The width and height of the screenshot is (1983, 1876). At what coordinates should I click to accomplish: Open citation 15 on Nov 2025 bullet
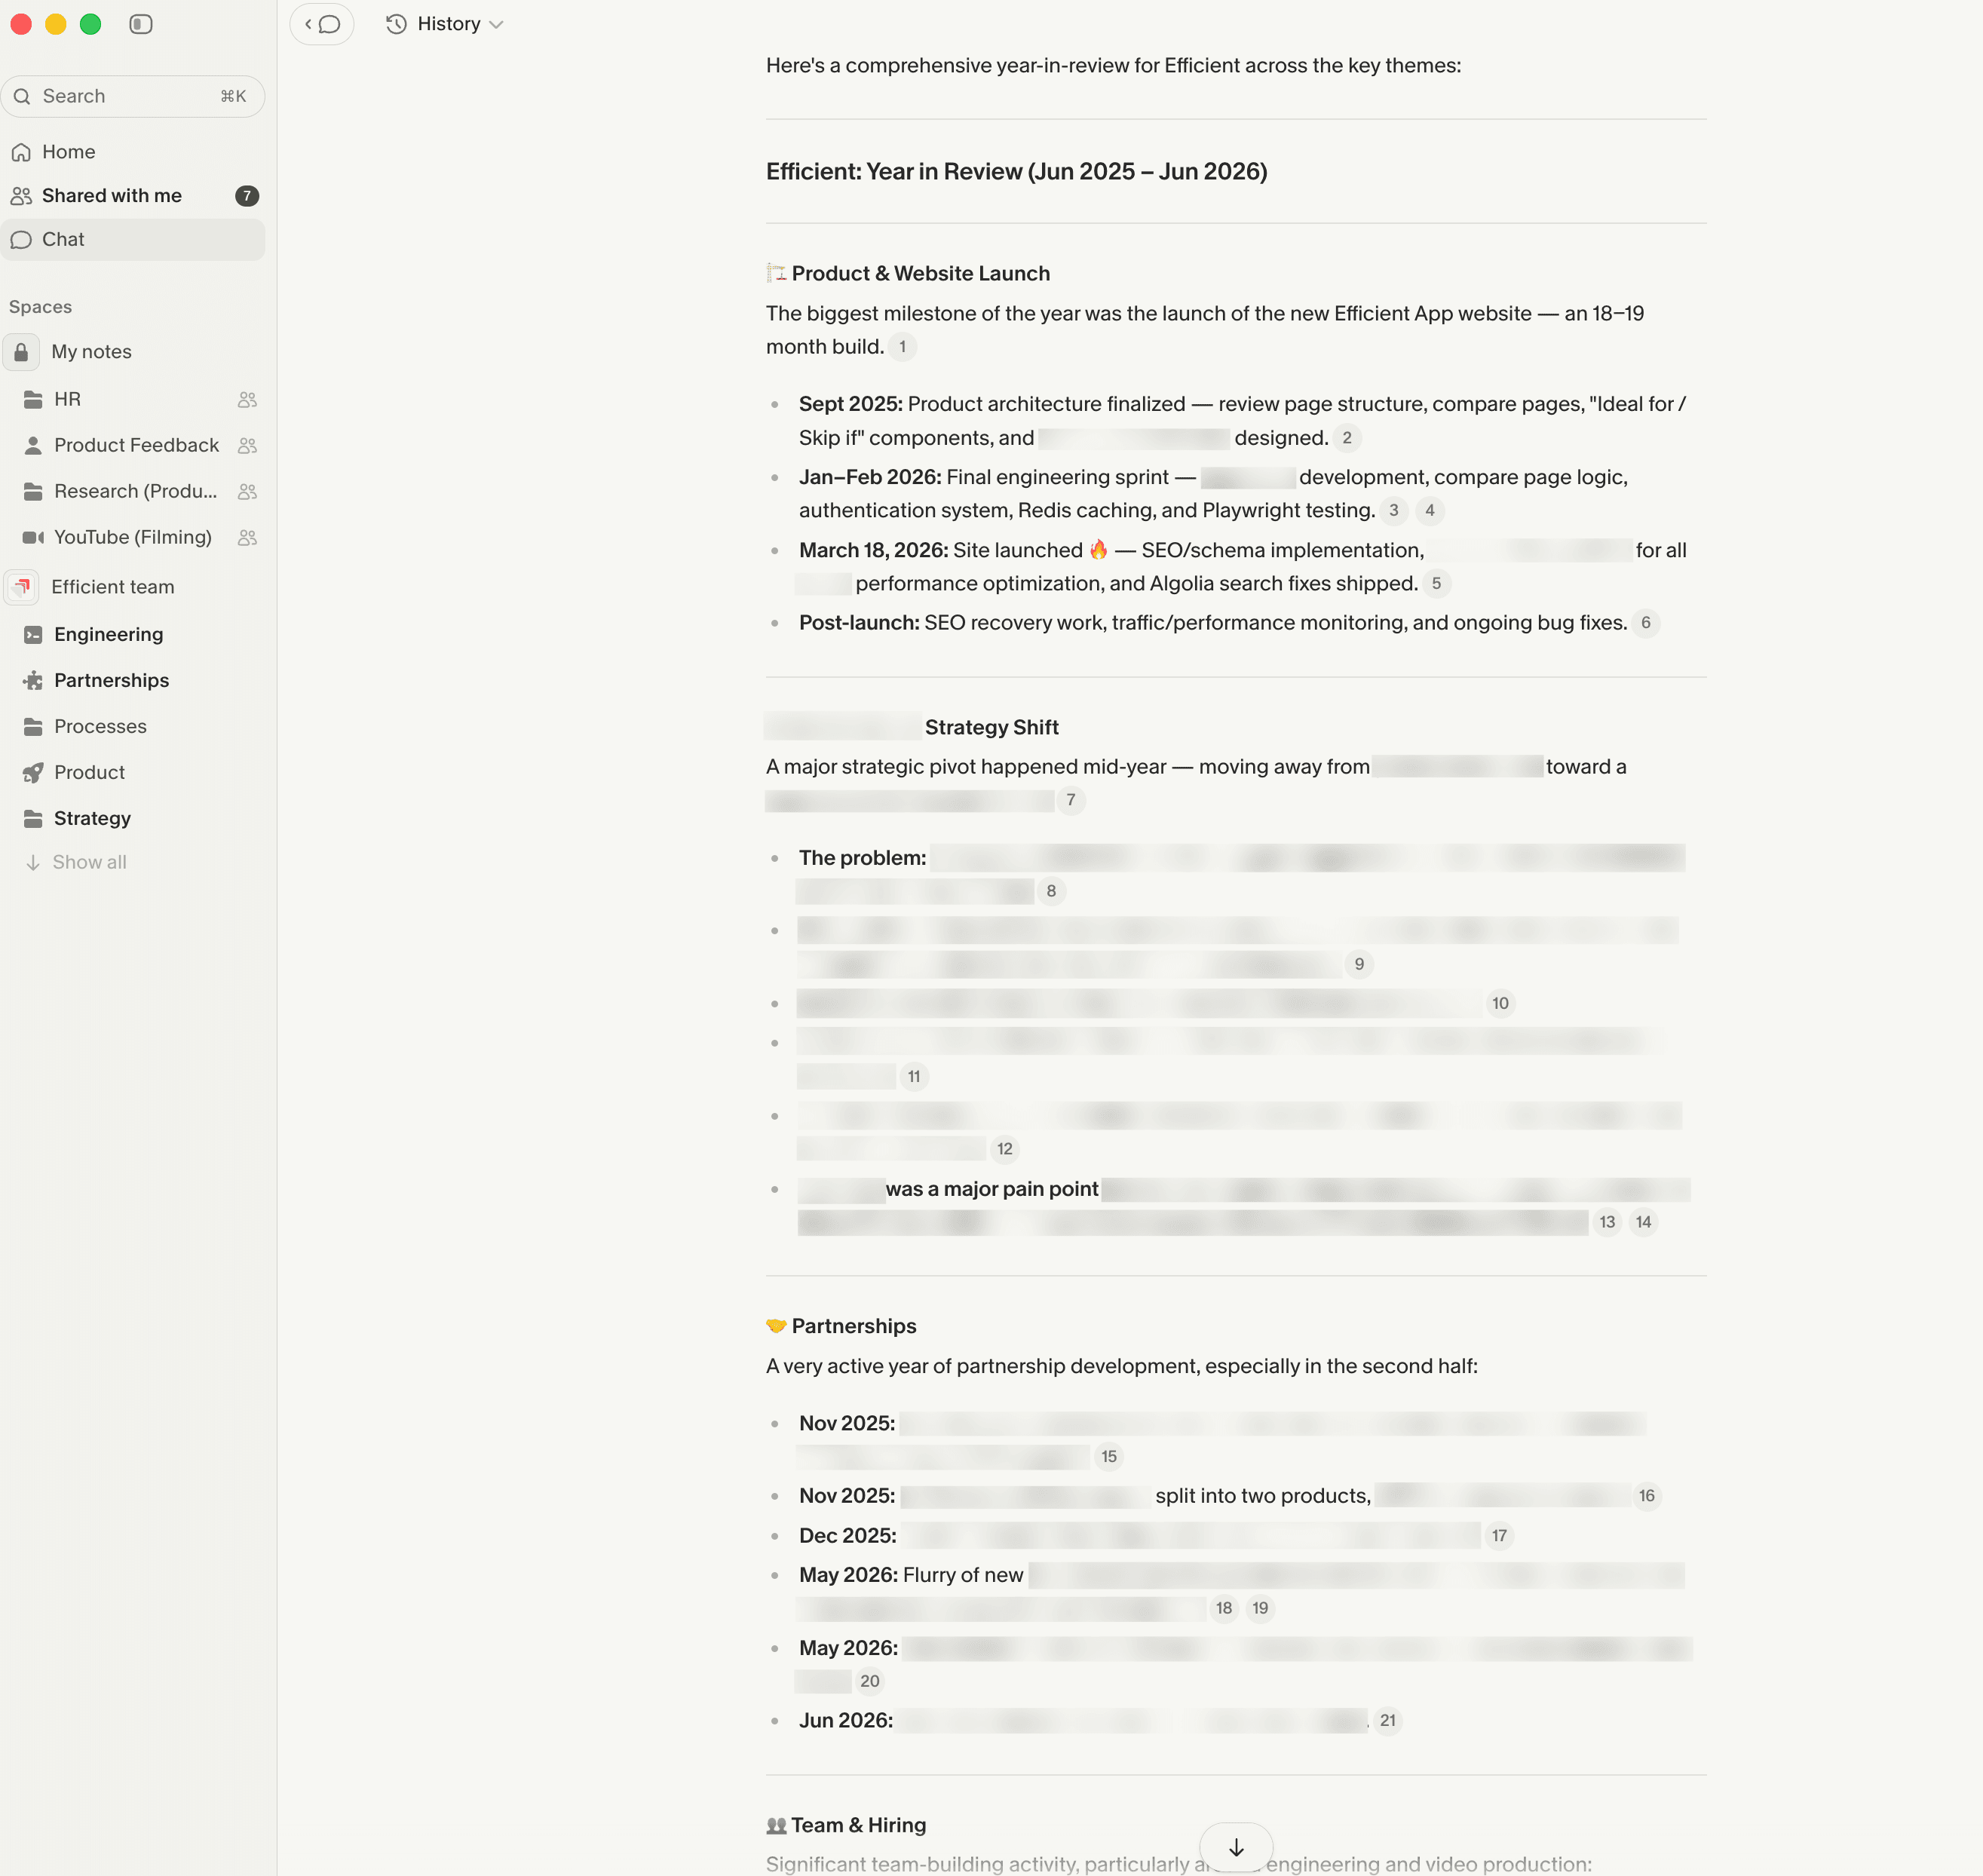pyautogui.click(x=1109, y=1457)
